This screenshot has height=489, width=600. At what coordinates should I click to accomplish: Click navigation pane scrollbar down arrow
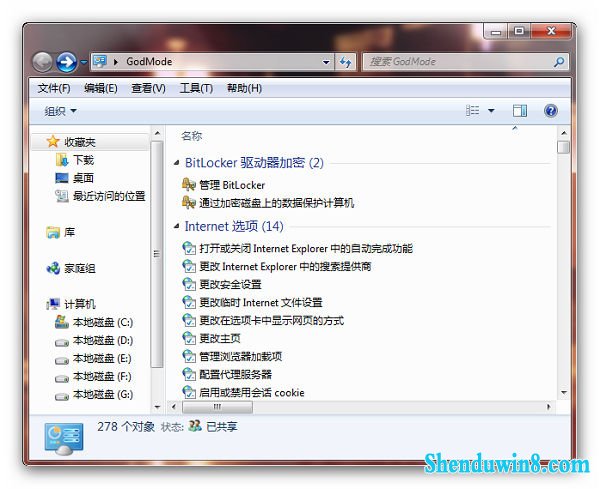(157, 407)
